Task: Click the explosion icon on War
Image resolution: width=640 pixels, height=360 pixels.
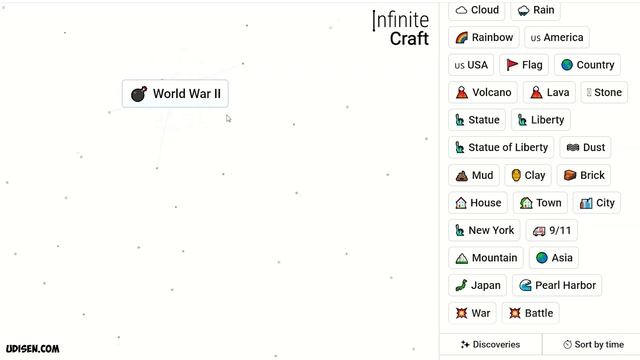Action: pos(461,313)
